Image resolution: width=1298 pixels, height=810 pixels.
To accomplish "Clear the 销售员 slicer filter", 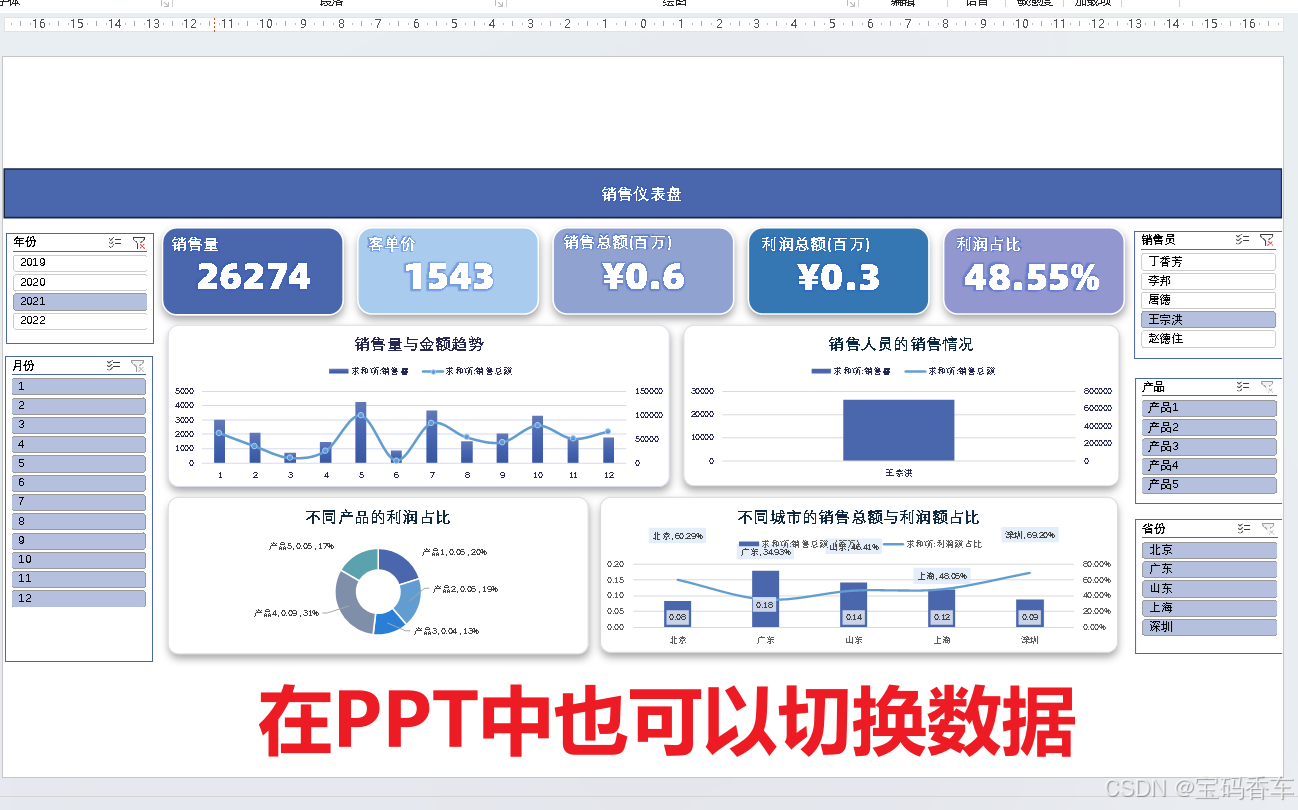I will 1267,240.
